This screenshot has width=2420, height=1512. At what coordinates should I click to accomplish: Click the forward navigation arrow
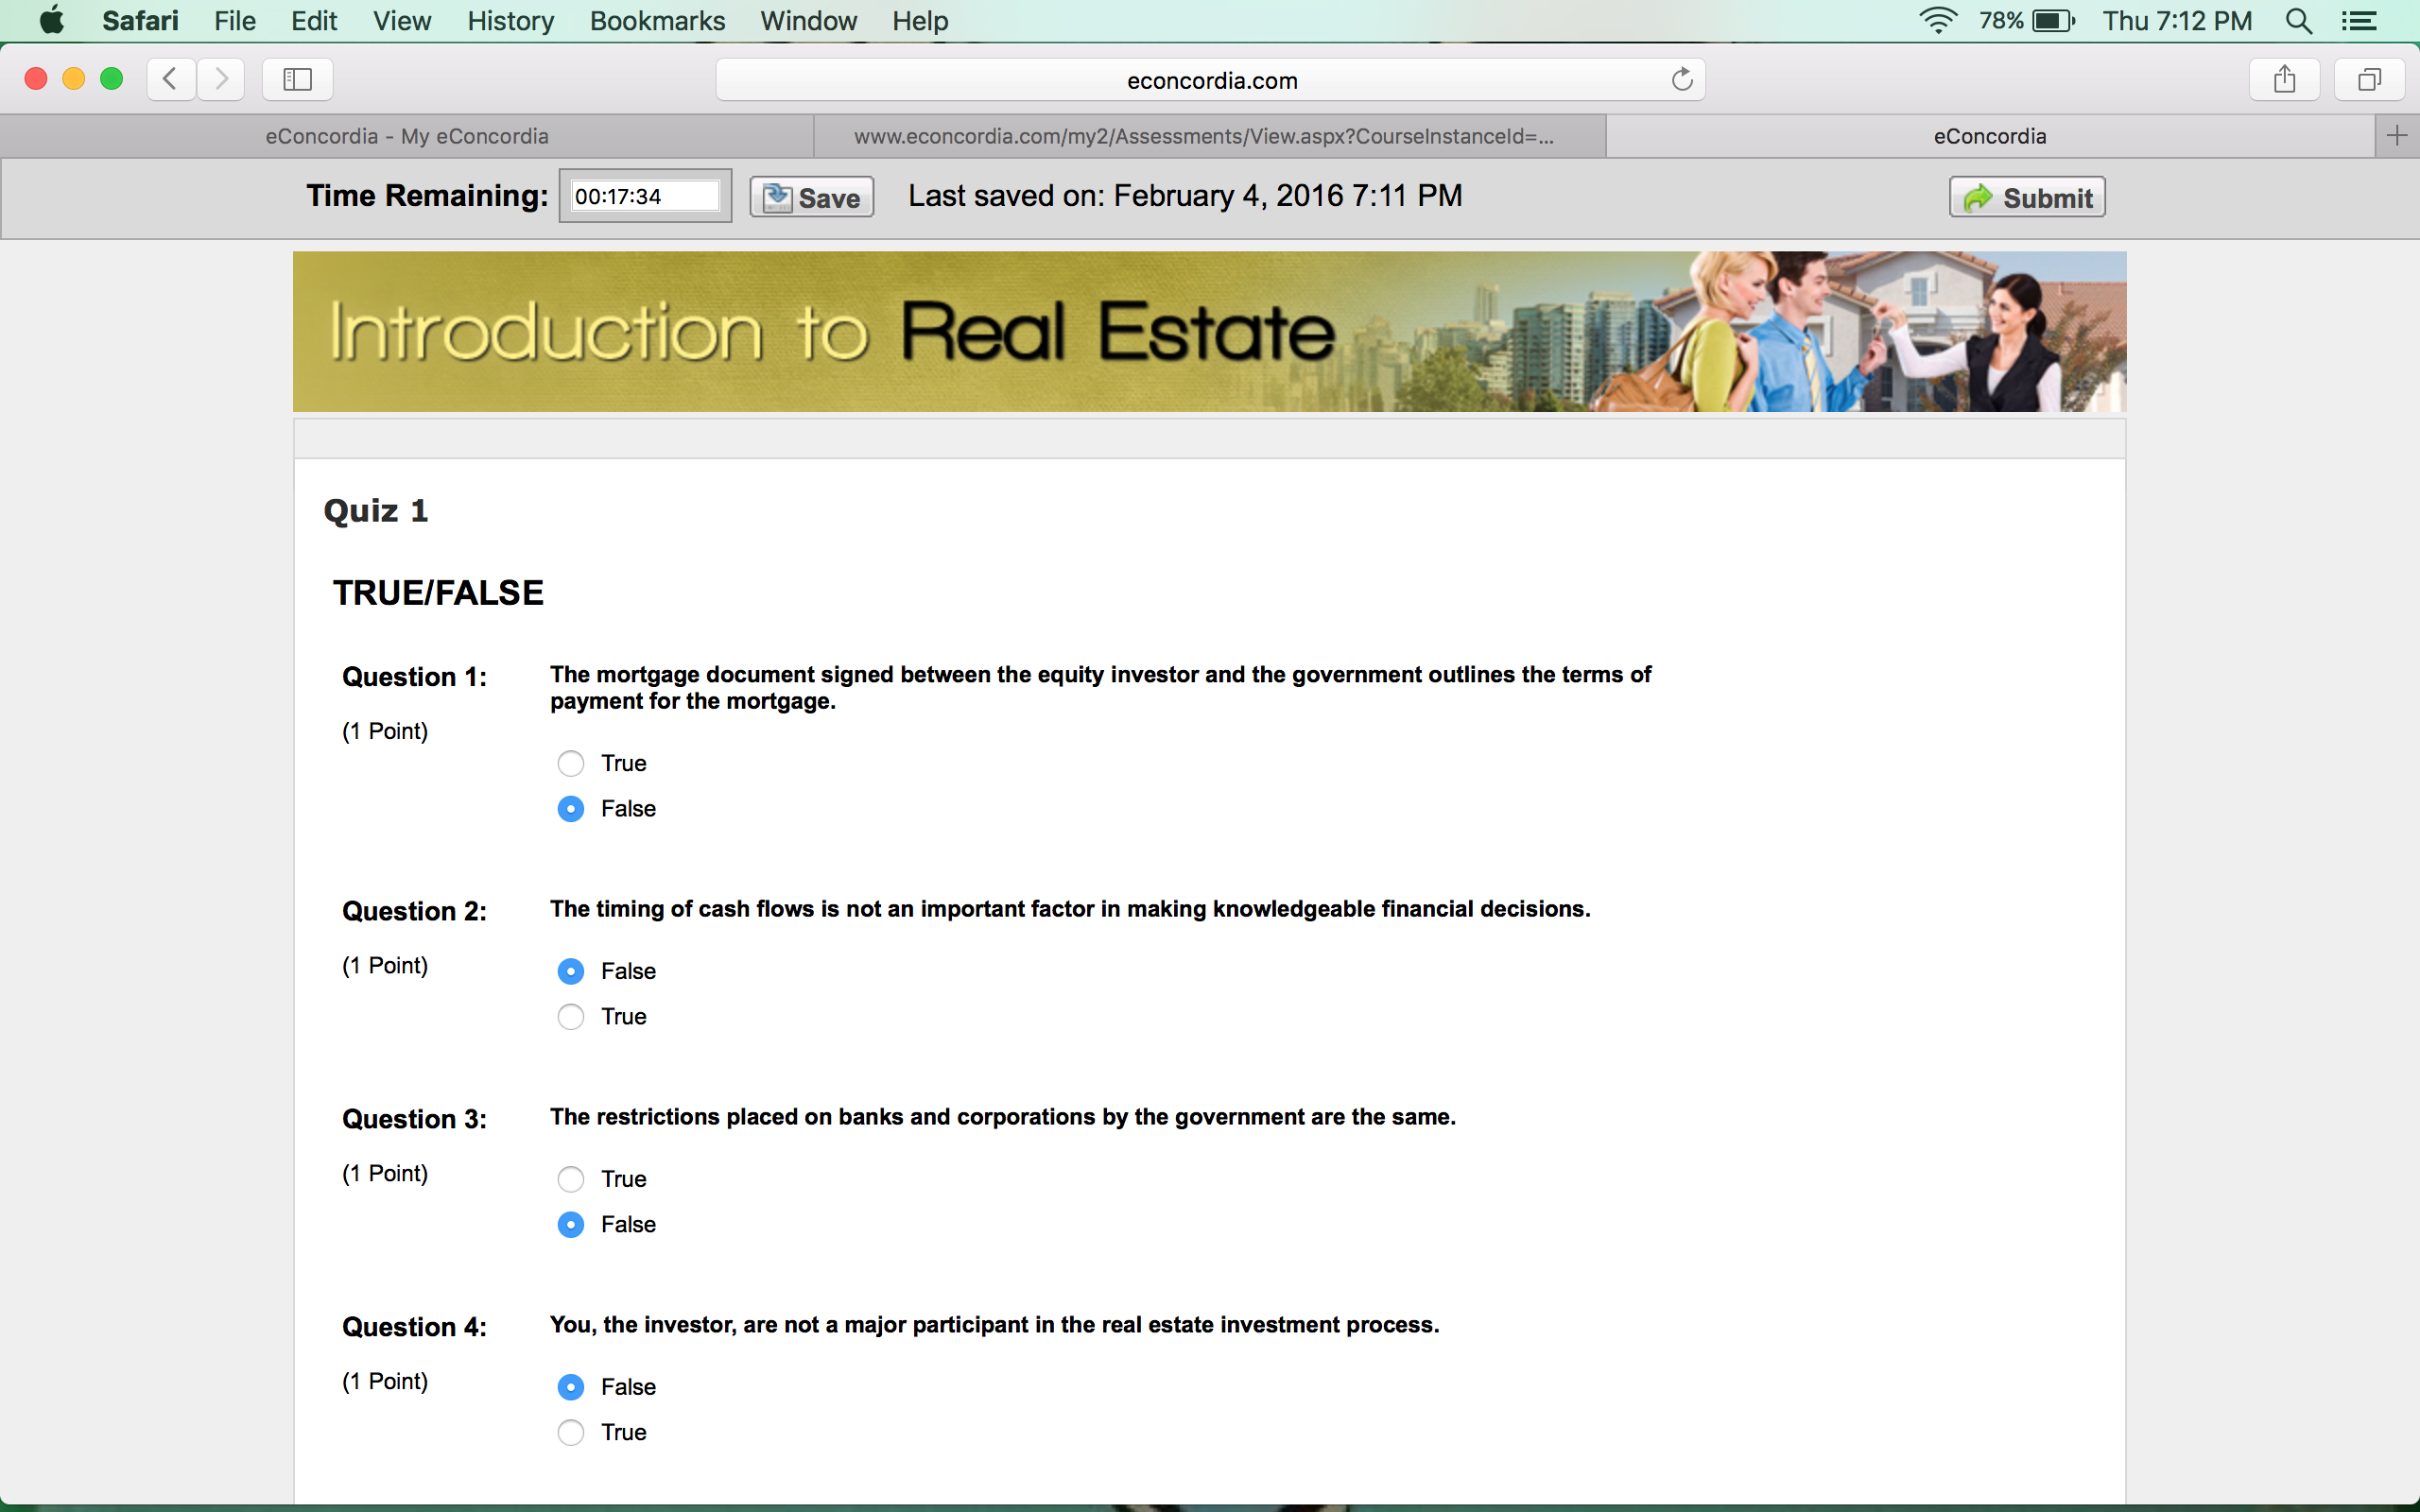pyautogui.click(x=221, y=79)
